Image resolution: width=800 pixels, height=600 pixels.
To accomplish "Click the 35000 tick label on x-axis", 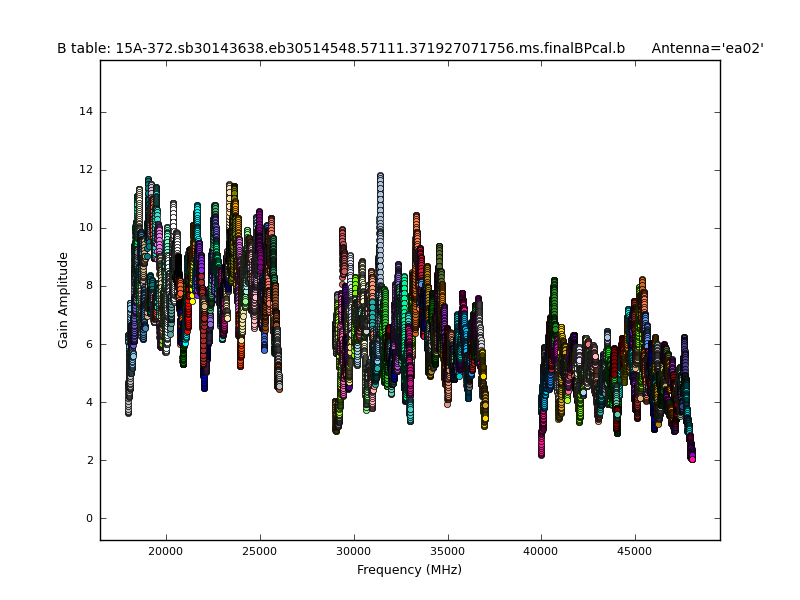I will 447,550.
